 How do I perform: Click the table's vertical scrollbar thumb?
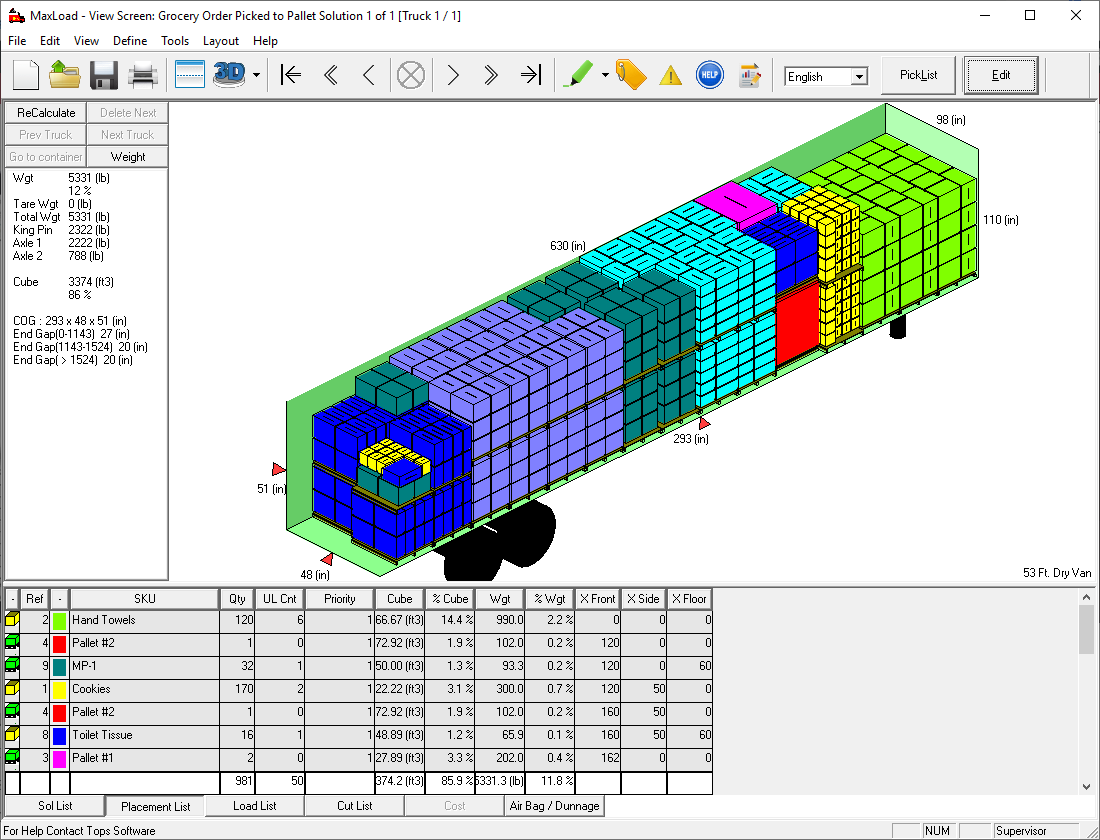(1087, 628)
